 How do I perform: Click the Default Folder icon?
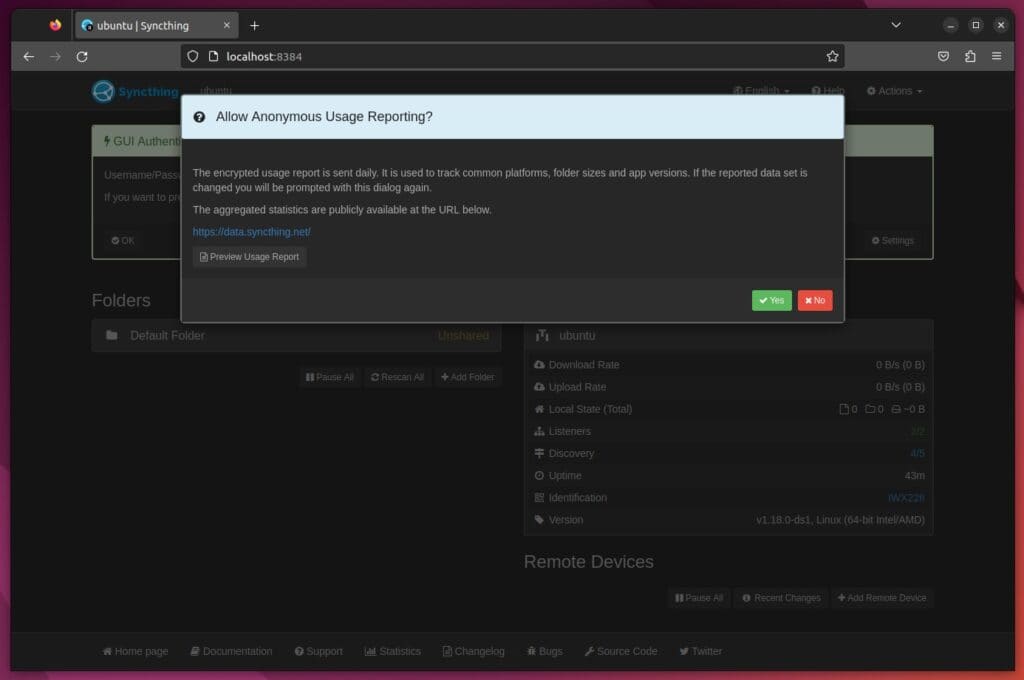click(x=112, y=335)
